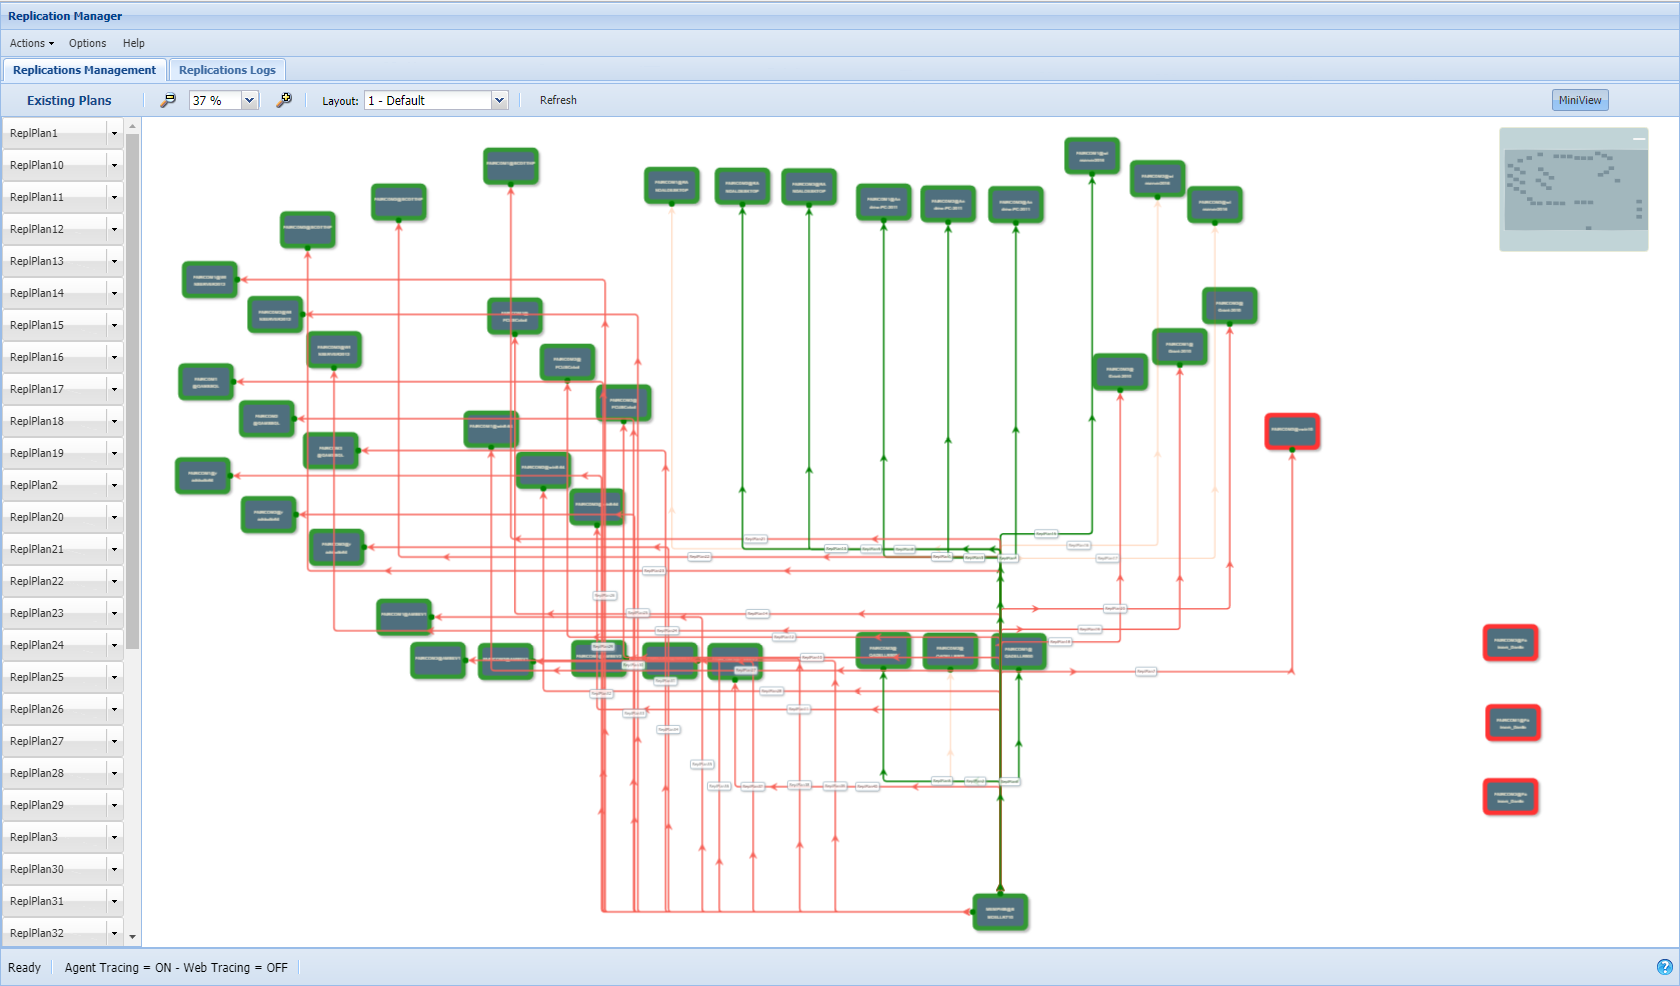
Task: Expand the ReplPlan23 dropdown arrow
Action: coord(114,613)
